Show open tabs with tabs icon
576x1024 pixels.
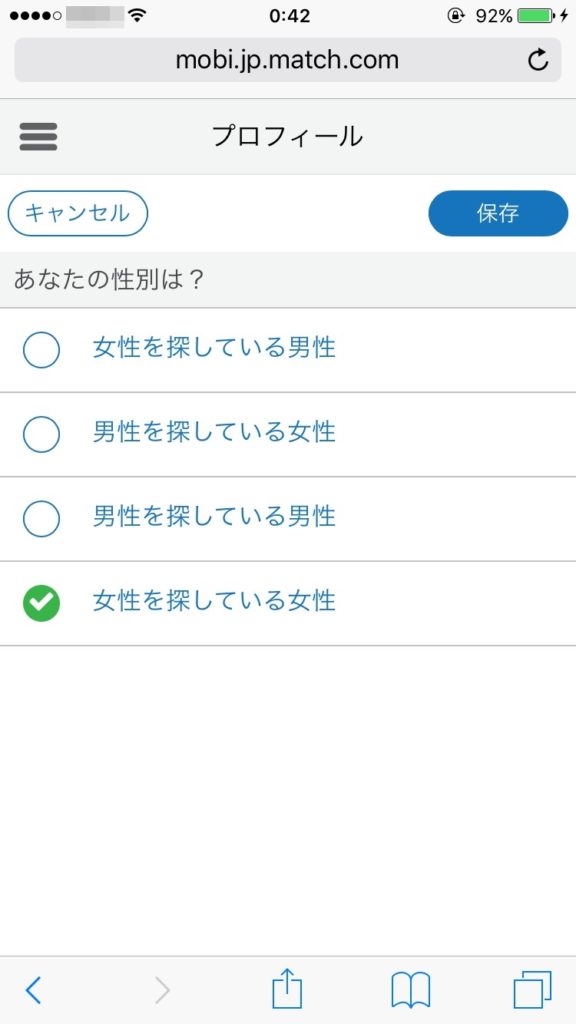pyautogui.click(x=532, y=990)
